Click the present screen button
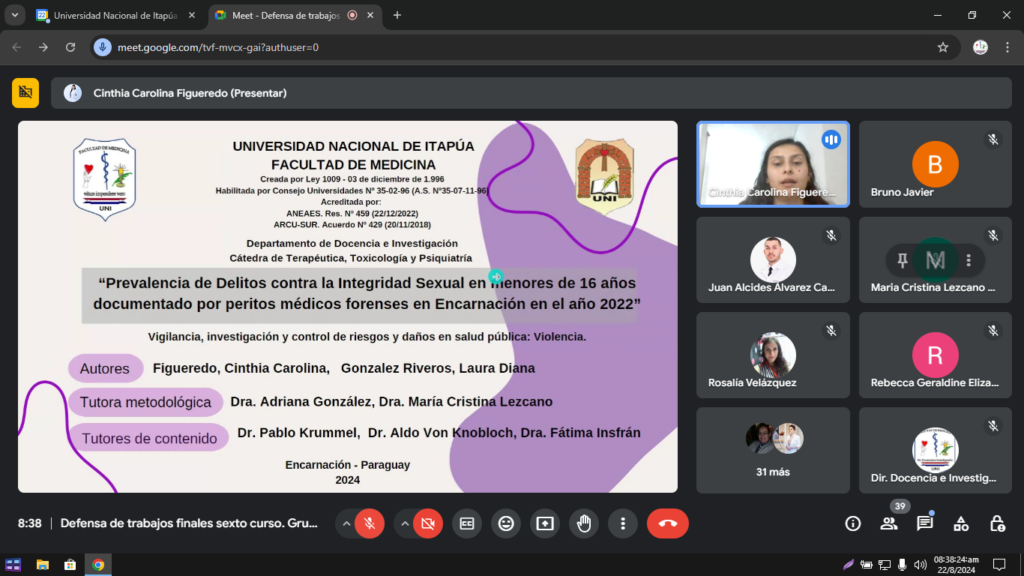 (x=545, y=523)
